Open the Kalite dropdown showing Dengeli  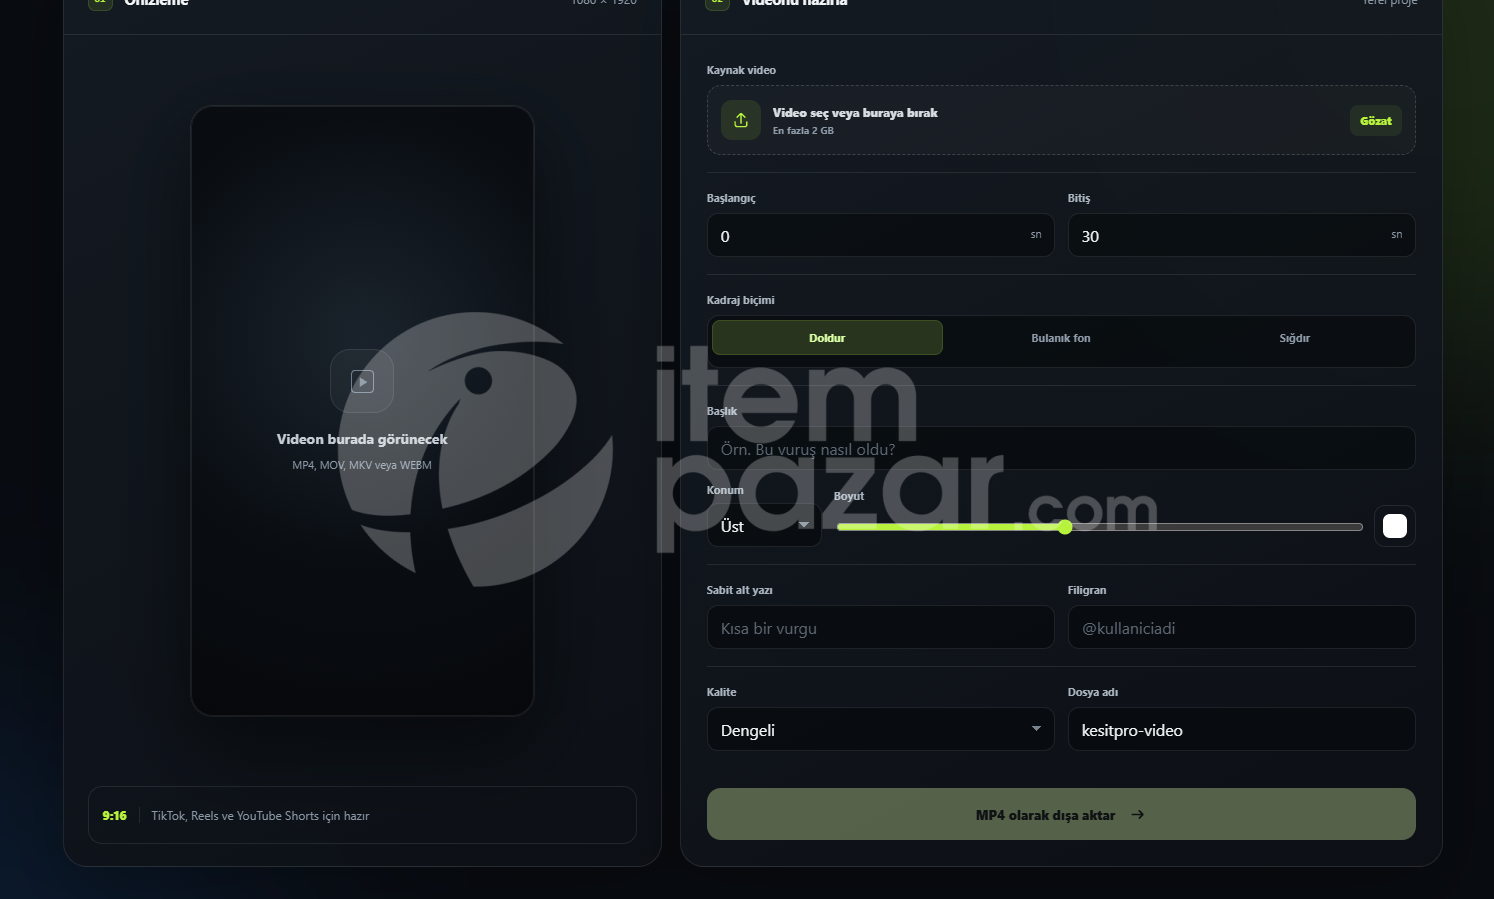pos(880,730)
